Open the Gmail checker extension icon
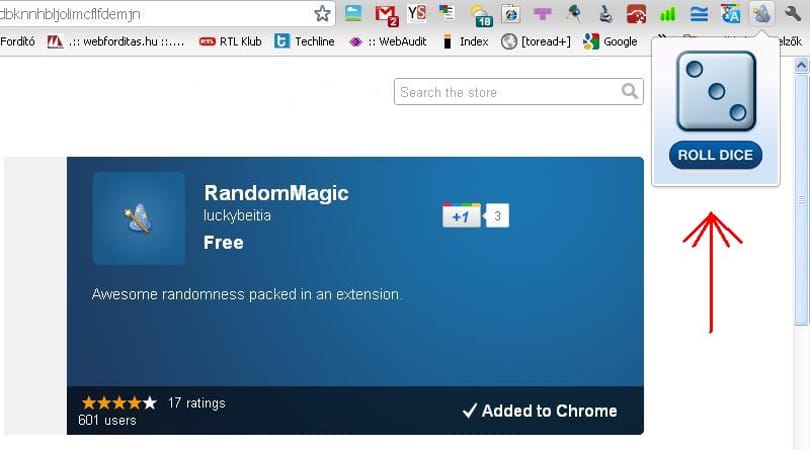The width and height of the screenshot is (810, 450). [x=386, y=15]
